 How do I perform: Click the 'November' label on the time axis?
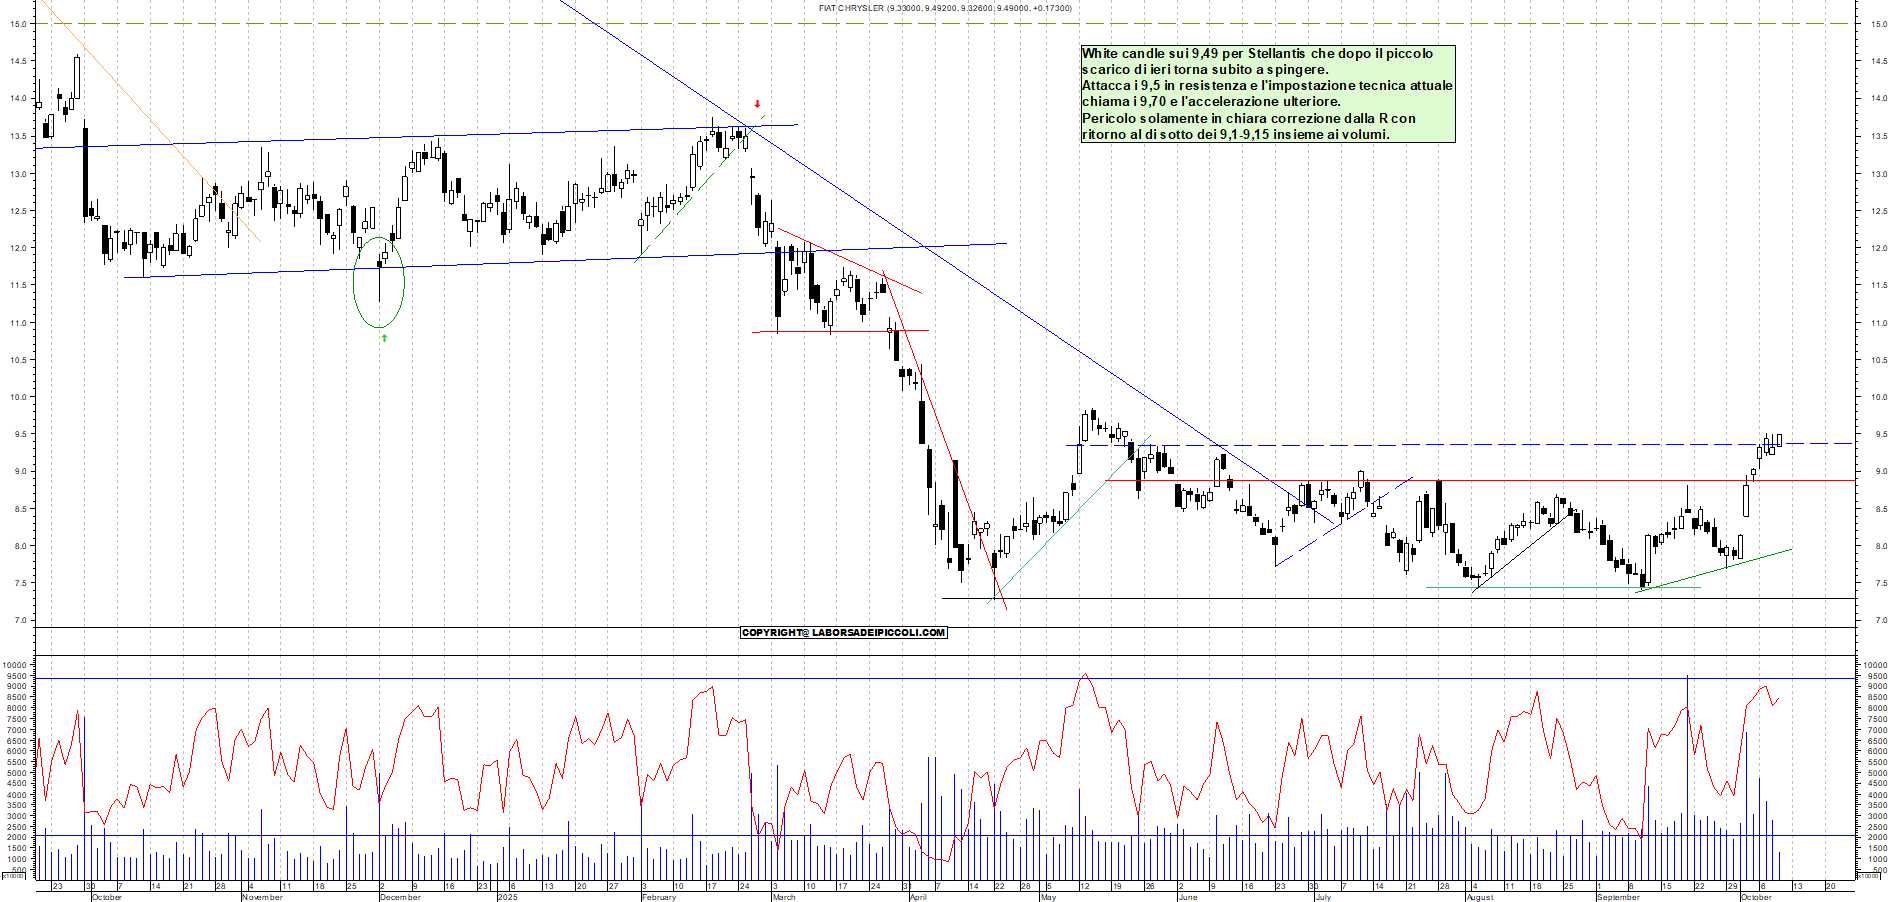[263, 897]
